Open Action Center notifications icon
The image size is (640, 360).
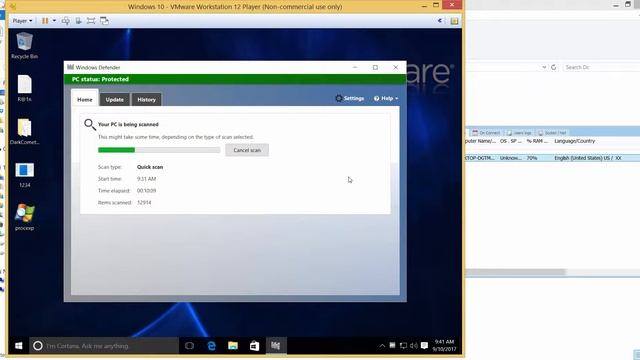(x=424, y=346)
